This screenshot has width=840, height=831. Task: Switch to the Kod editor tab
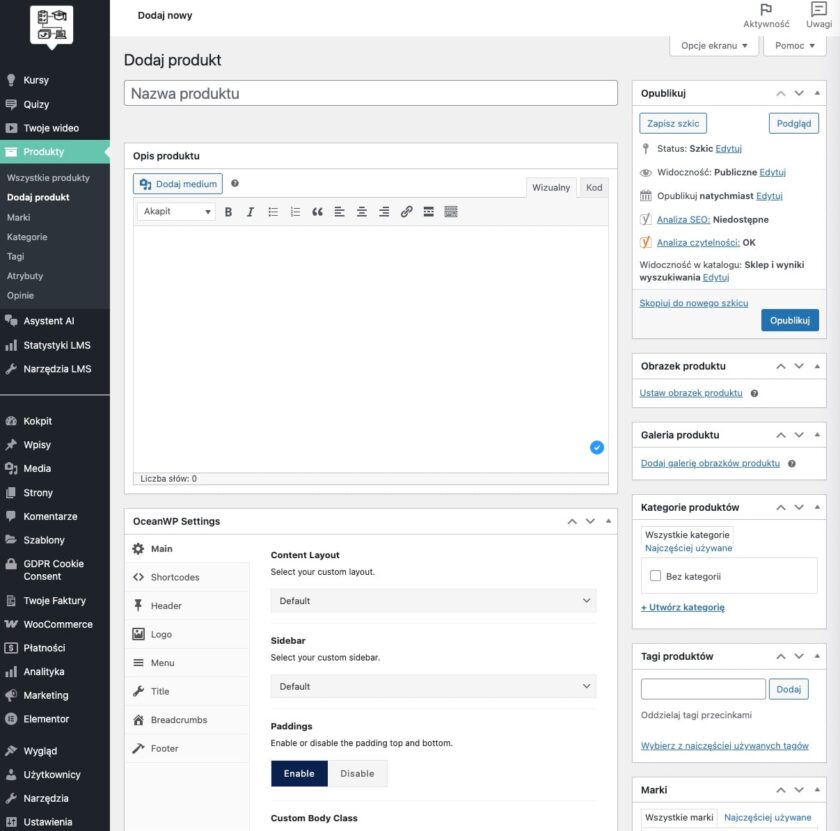click(x=593, y=186)
